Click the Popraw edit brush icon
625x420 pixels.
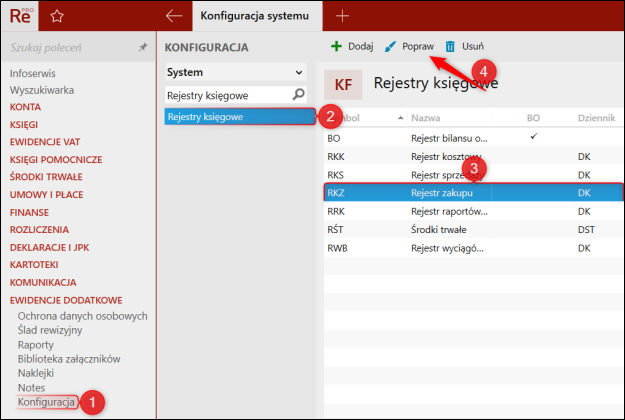click(x=390, y=46)
